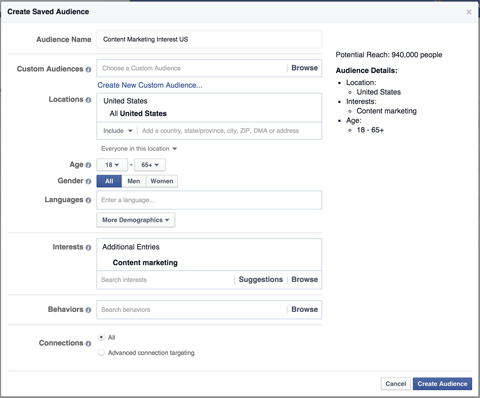Click the info icon beside Age

coord(88,165)
